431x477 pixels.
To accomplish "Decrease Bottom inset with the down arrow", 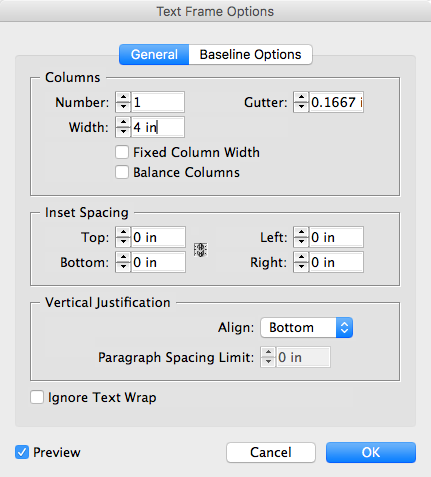I will coord(123,267).
